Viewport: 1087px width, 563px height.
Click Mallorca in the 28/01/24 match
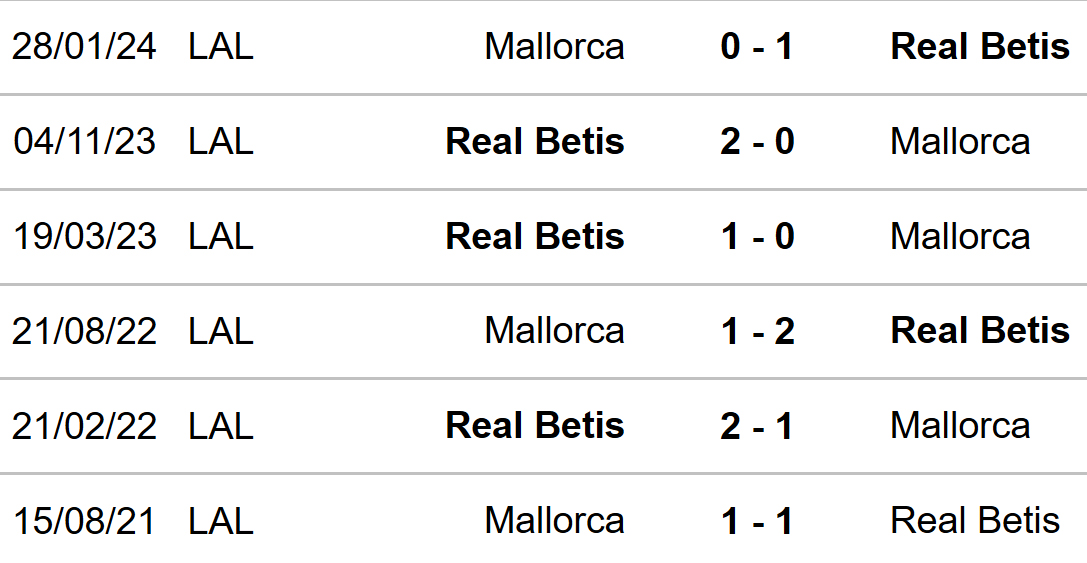point(555,46)
